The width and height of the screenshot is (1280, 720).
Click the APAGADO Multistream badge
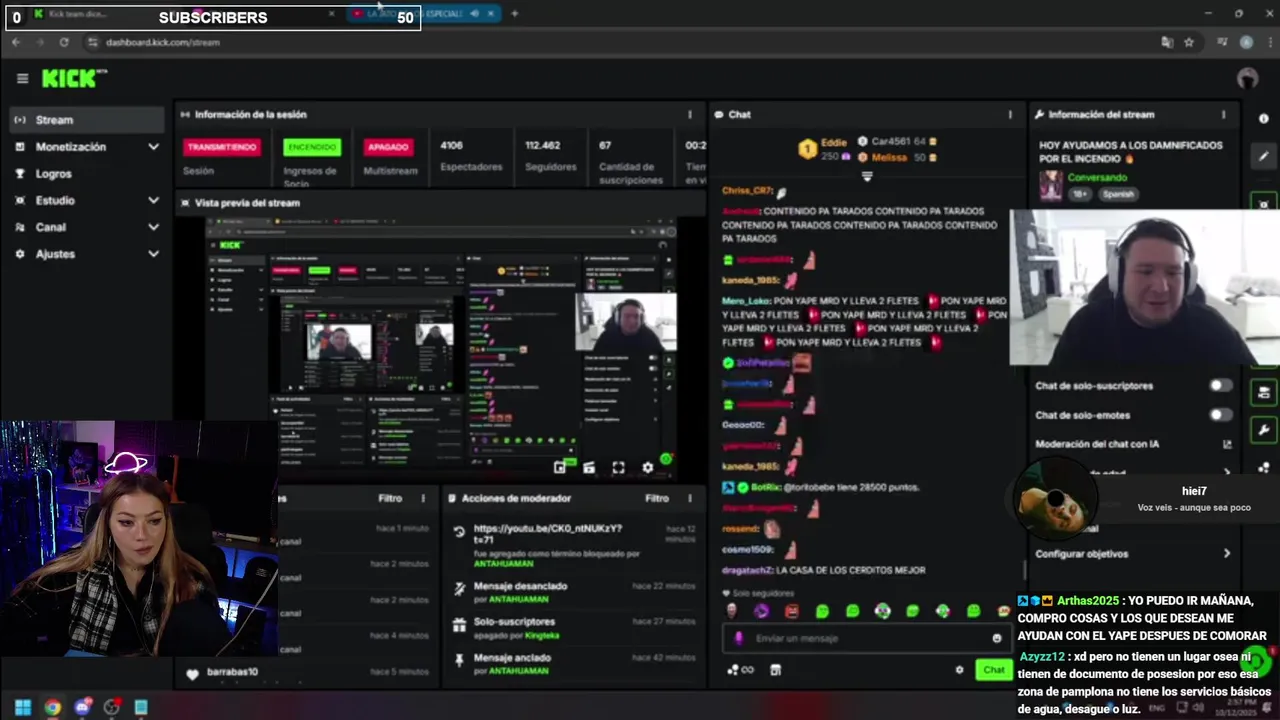coord(388,147)
